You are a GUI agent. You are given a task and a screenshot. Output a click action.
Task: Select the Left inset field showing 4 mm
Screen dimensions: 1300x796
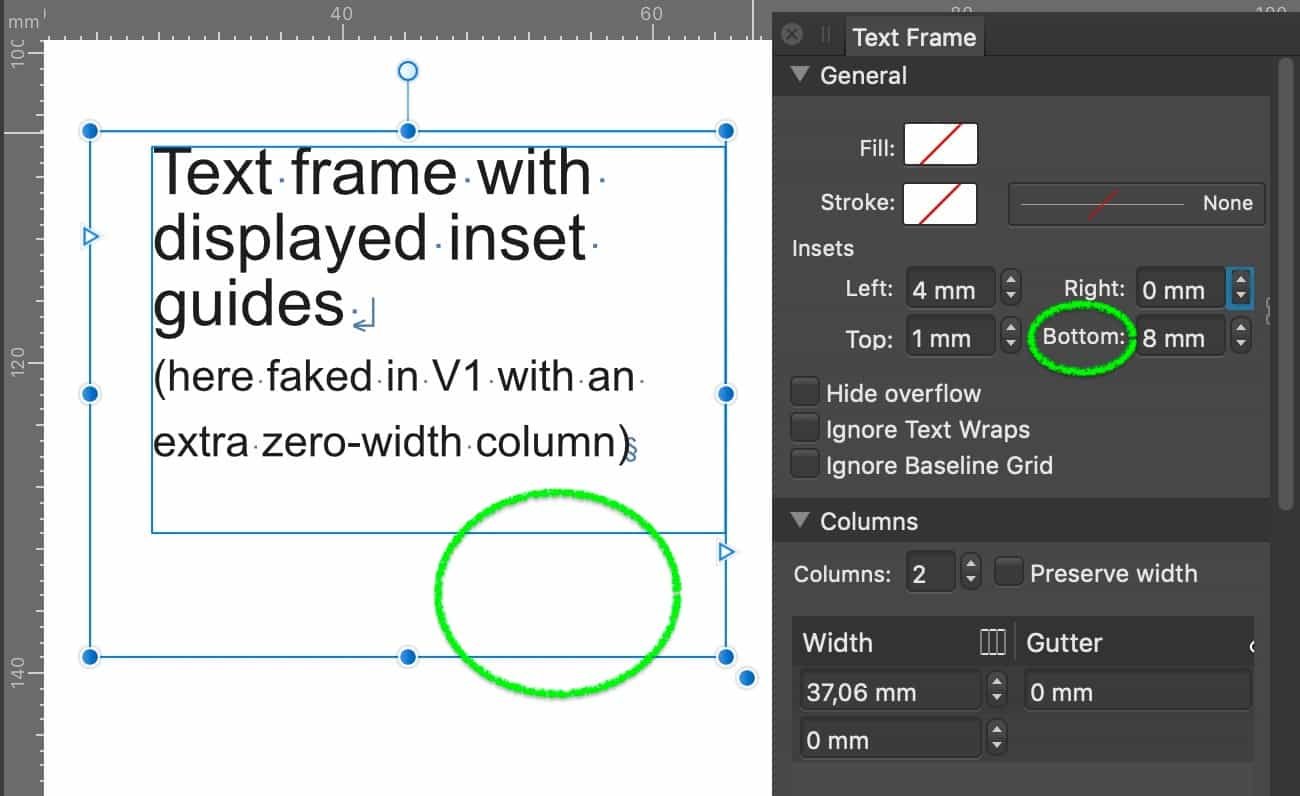point(950,288)
